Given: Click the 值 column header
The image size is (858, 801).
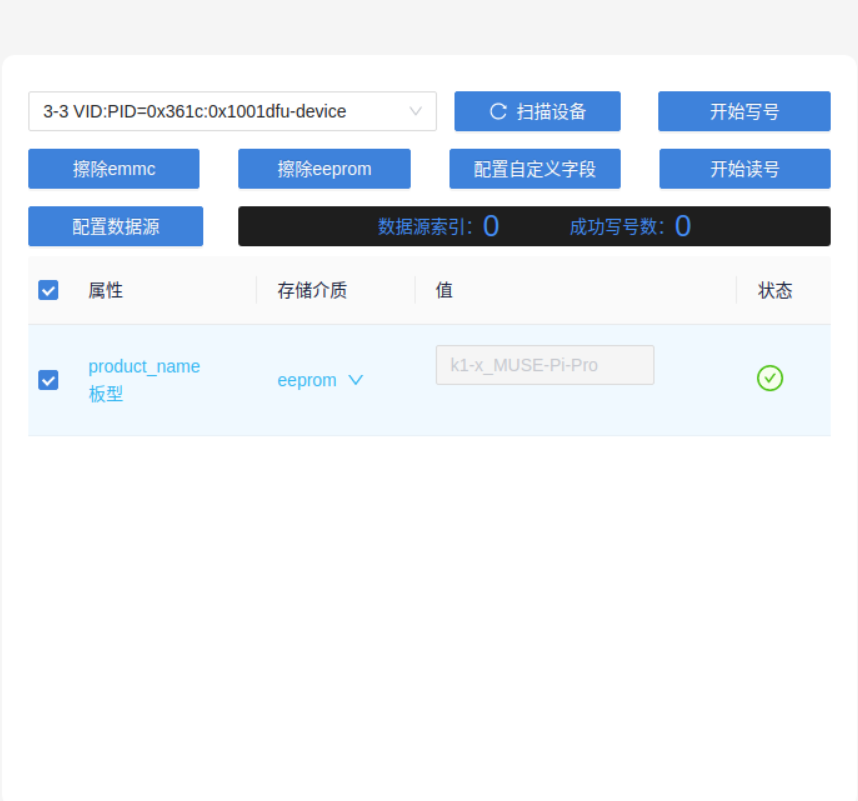Looking at the screenshot, I should point(444,290).
